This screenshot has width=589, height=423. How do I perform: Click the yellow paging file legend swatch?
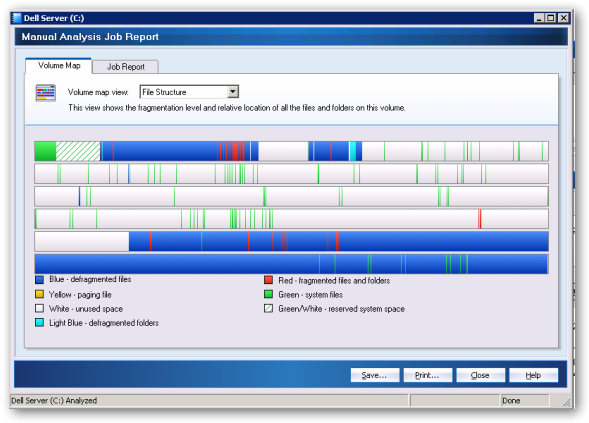pyautogui.click(x=39, y=294)
